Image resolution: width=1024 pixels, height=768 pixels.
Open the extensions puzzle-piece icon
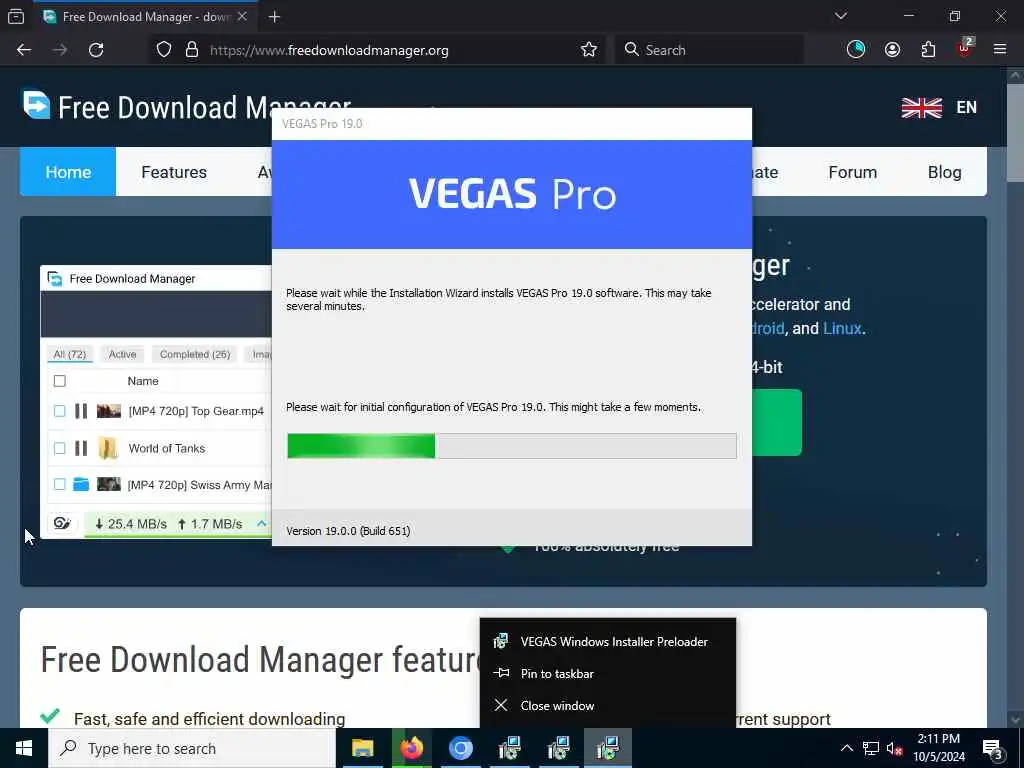click(928, 50)
